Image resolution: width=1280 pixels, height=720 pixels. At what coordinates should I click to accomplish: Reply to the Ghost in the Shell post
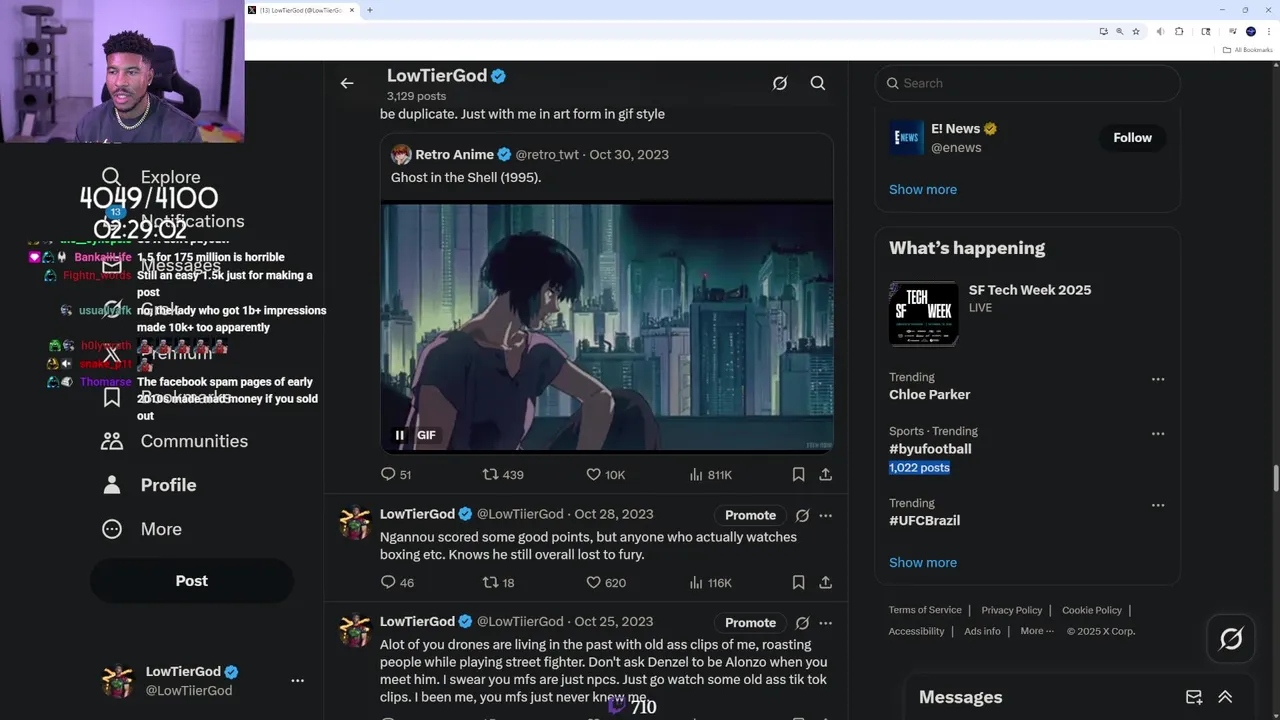click(x=388, y=474)
